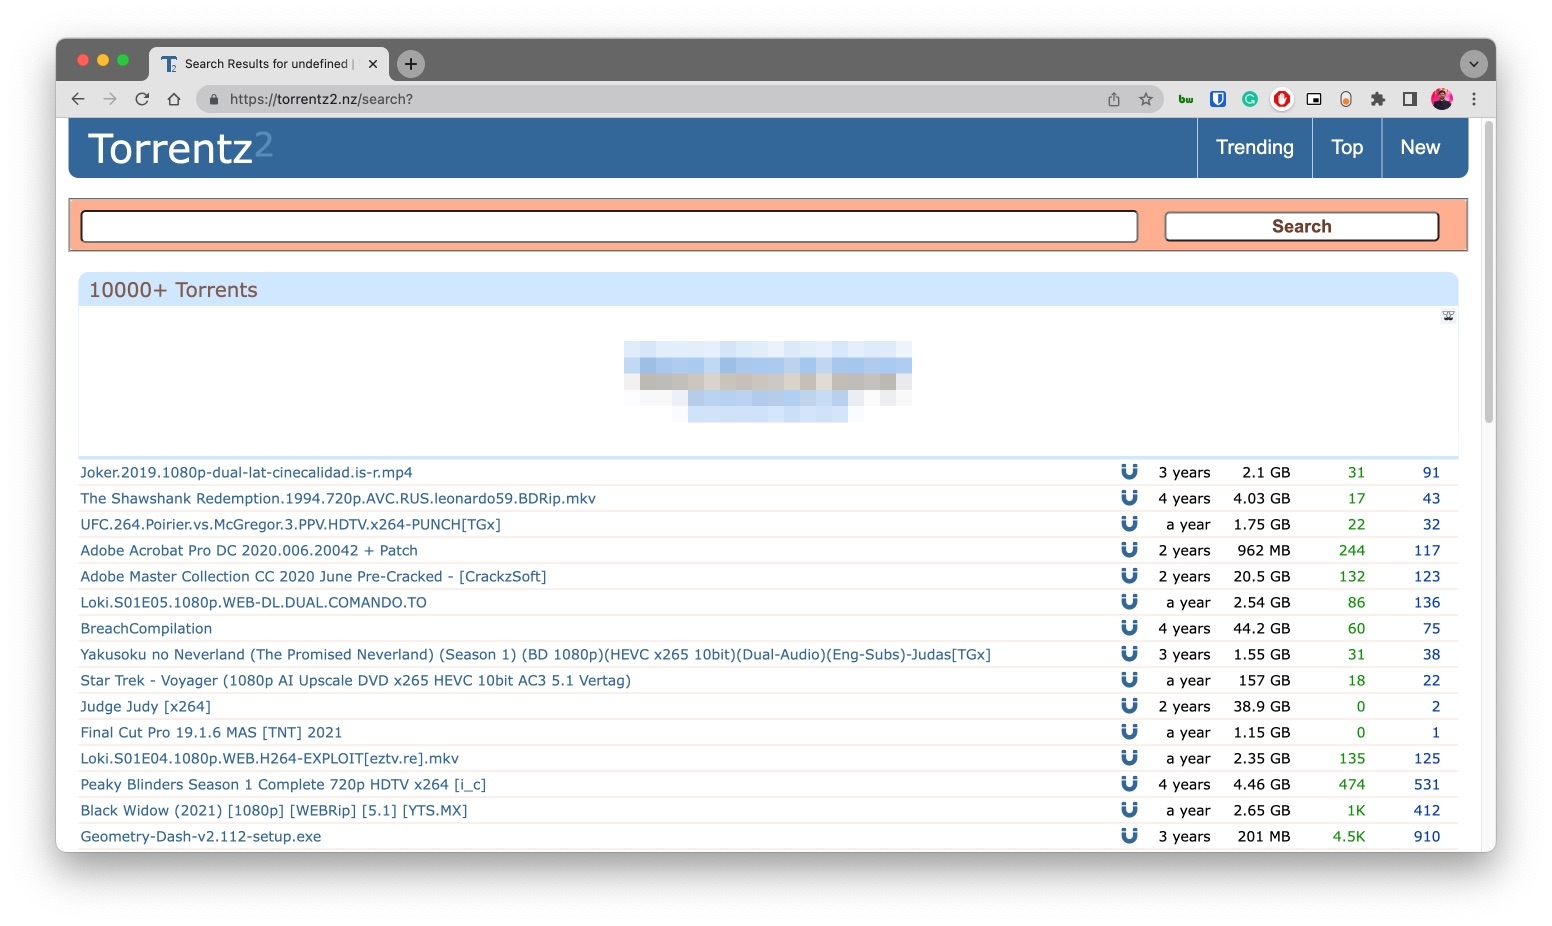Click the magnet icon beside Geometry-Dash-v2.112-setup.exe

coord(1129,836)
